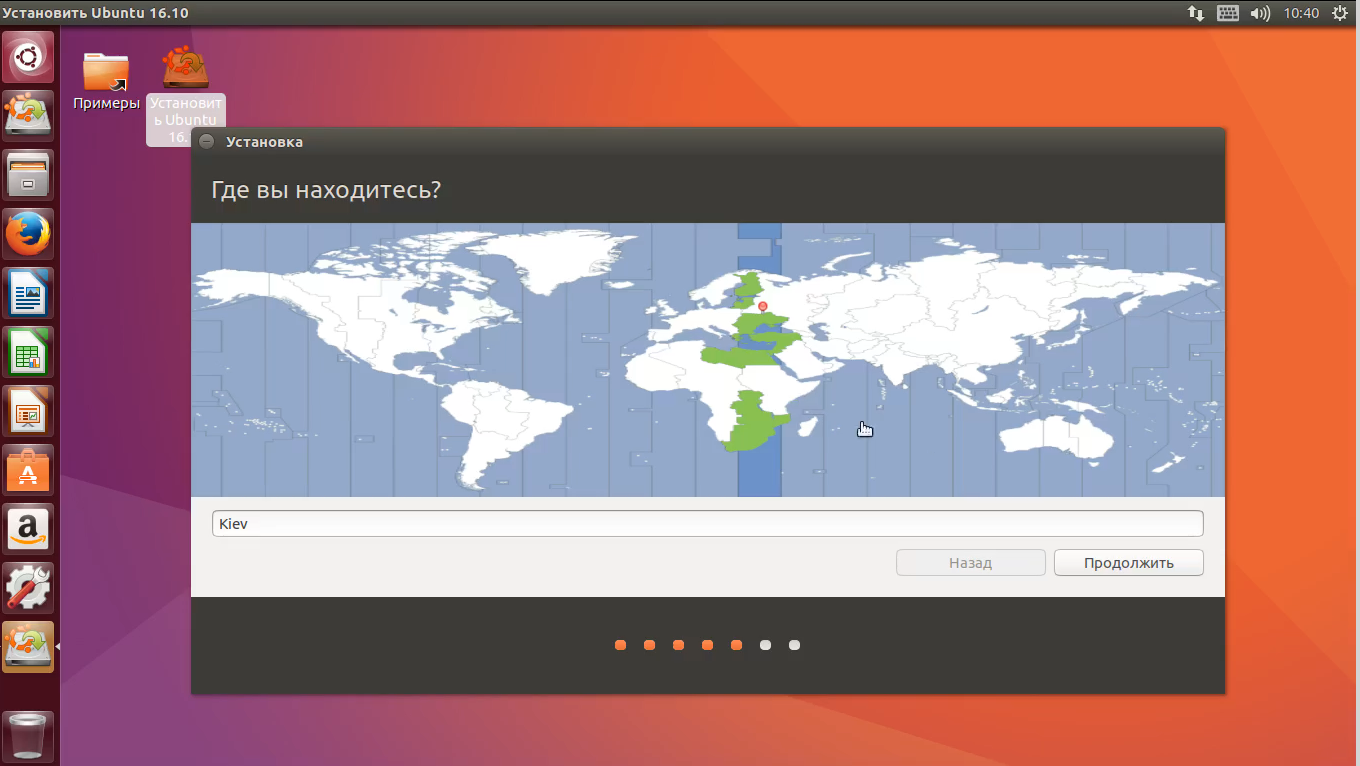Viewport: 1360px width, 766px height.
Task: Open the Trash bin
Action: [x=28, y=735]
